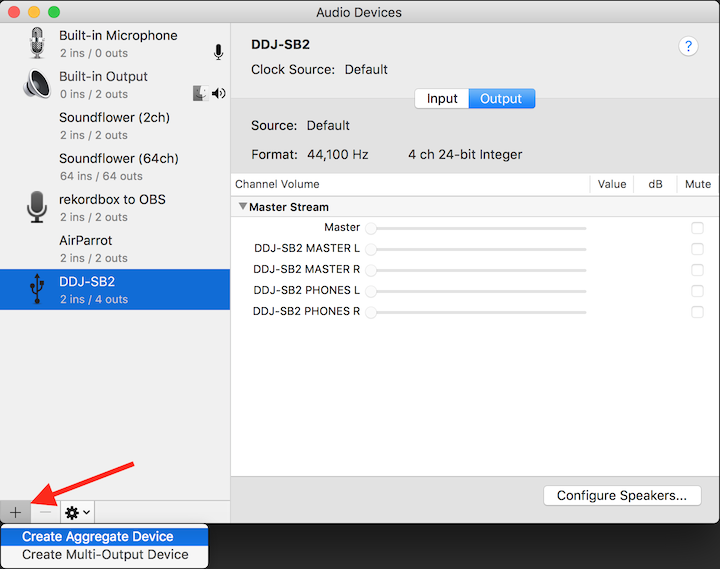Mute the DDJ-SB2 PHONES R channel

pyautogui.click(x=697, y=312)
